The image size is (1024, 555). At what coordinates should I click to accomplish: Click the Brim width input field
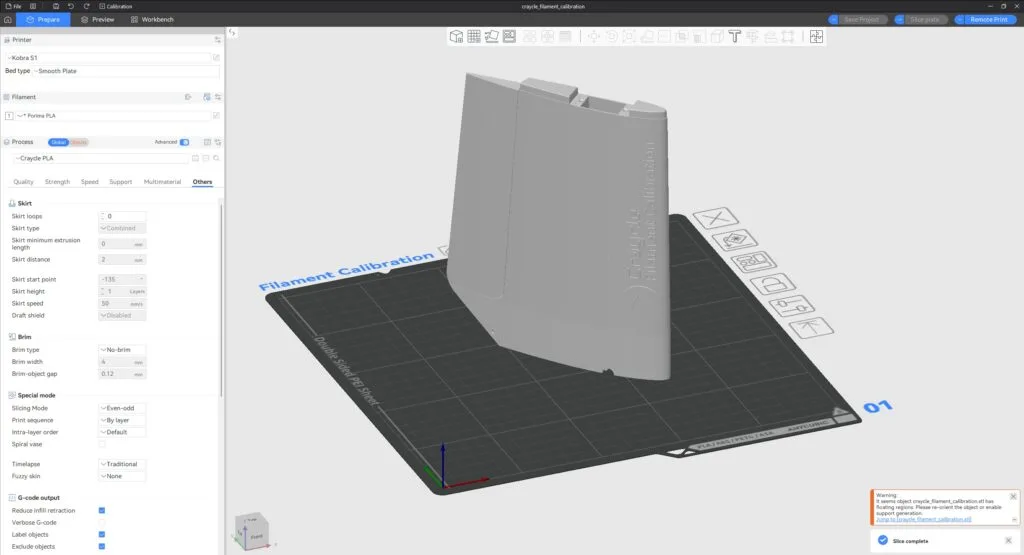coord(115,362)
